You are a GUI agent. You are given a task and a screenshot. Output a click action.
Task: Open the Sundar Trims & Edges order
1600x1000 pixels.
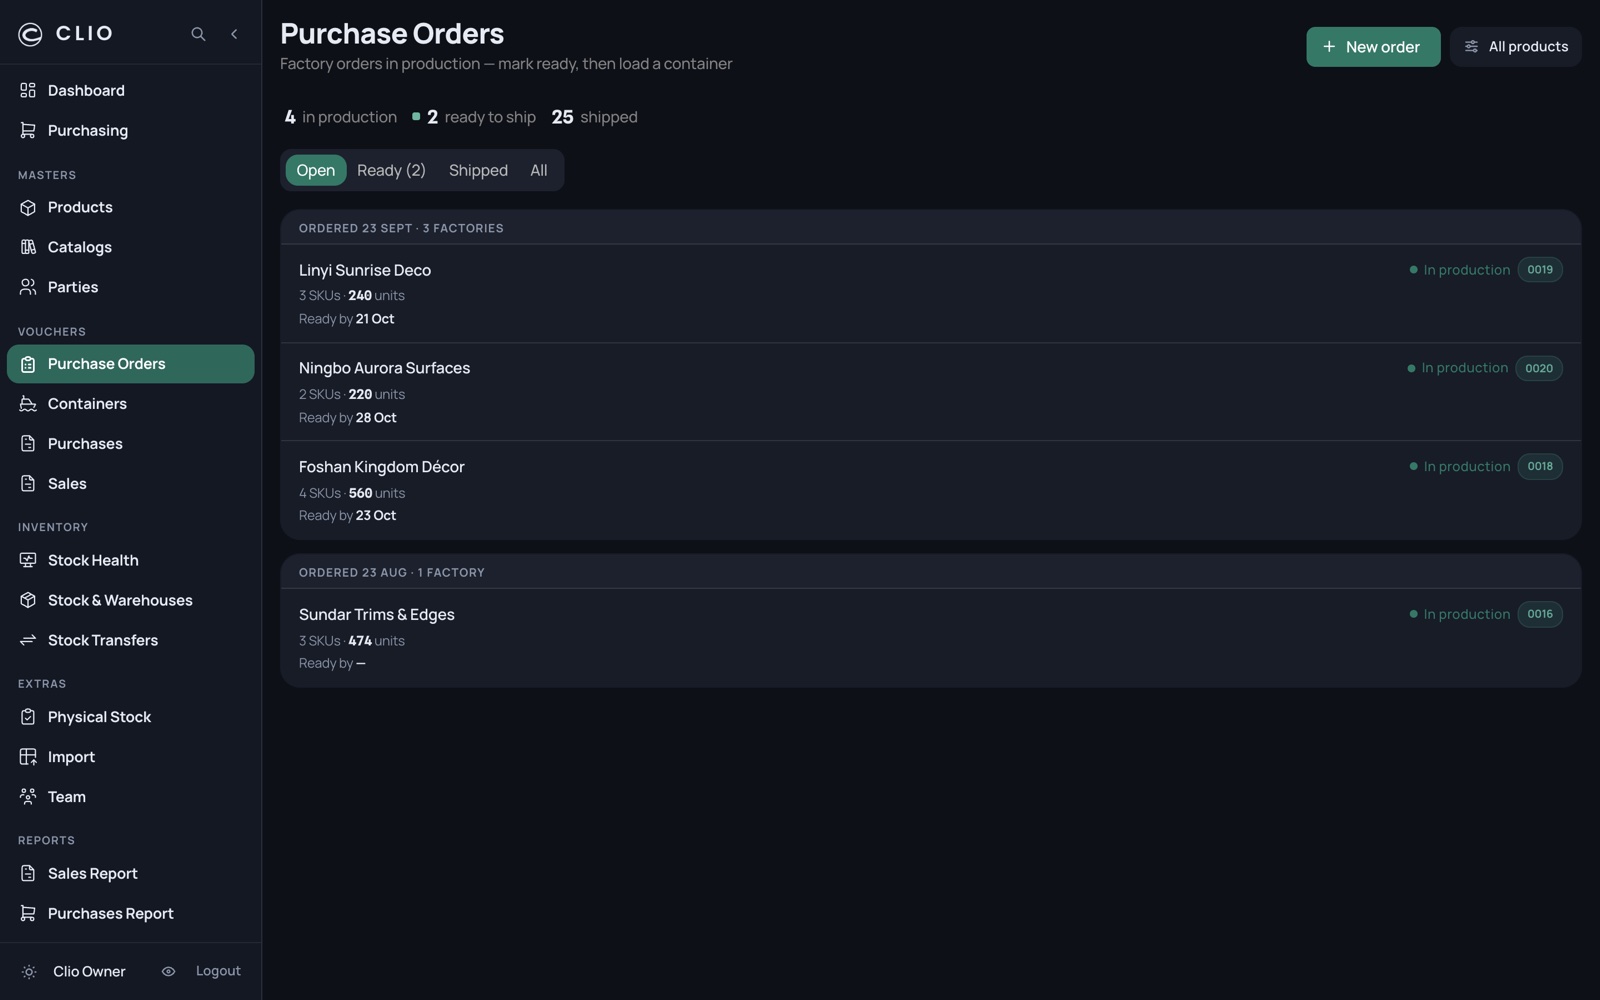[x=930, y=638]
